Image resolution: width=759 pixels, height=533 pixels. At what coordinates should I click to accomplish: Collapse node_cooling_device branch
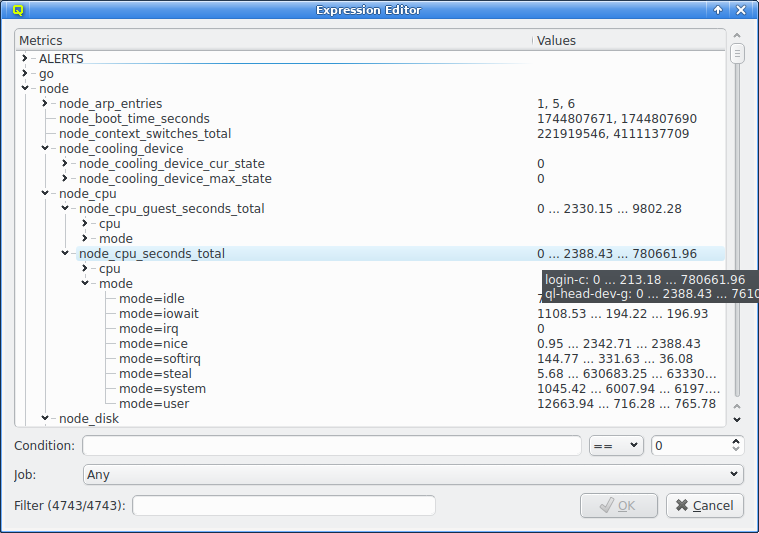point(45,148)
